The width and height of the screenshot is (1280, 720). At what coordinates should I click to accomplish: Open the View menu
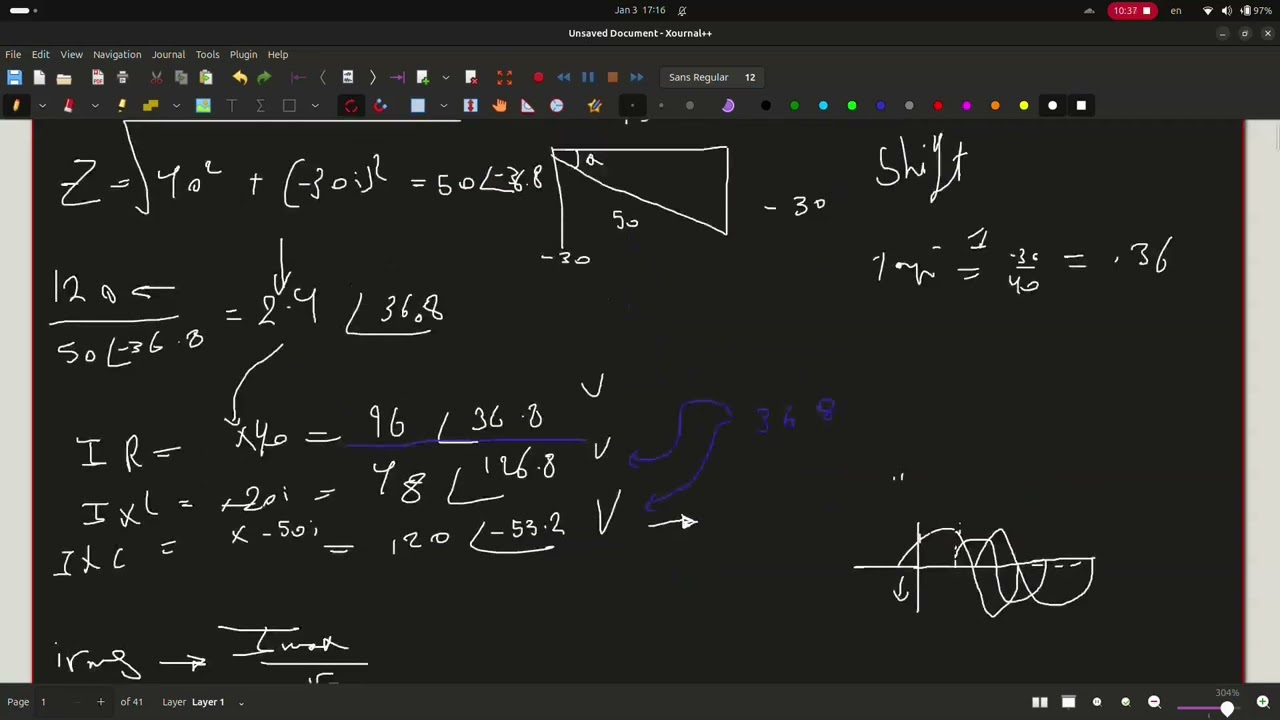point(71,54)
